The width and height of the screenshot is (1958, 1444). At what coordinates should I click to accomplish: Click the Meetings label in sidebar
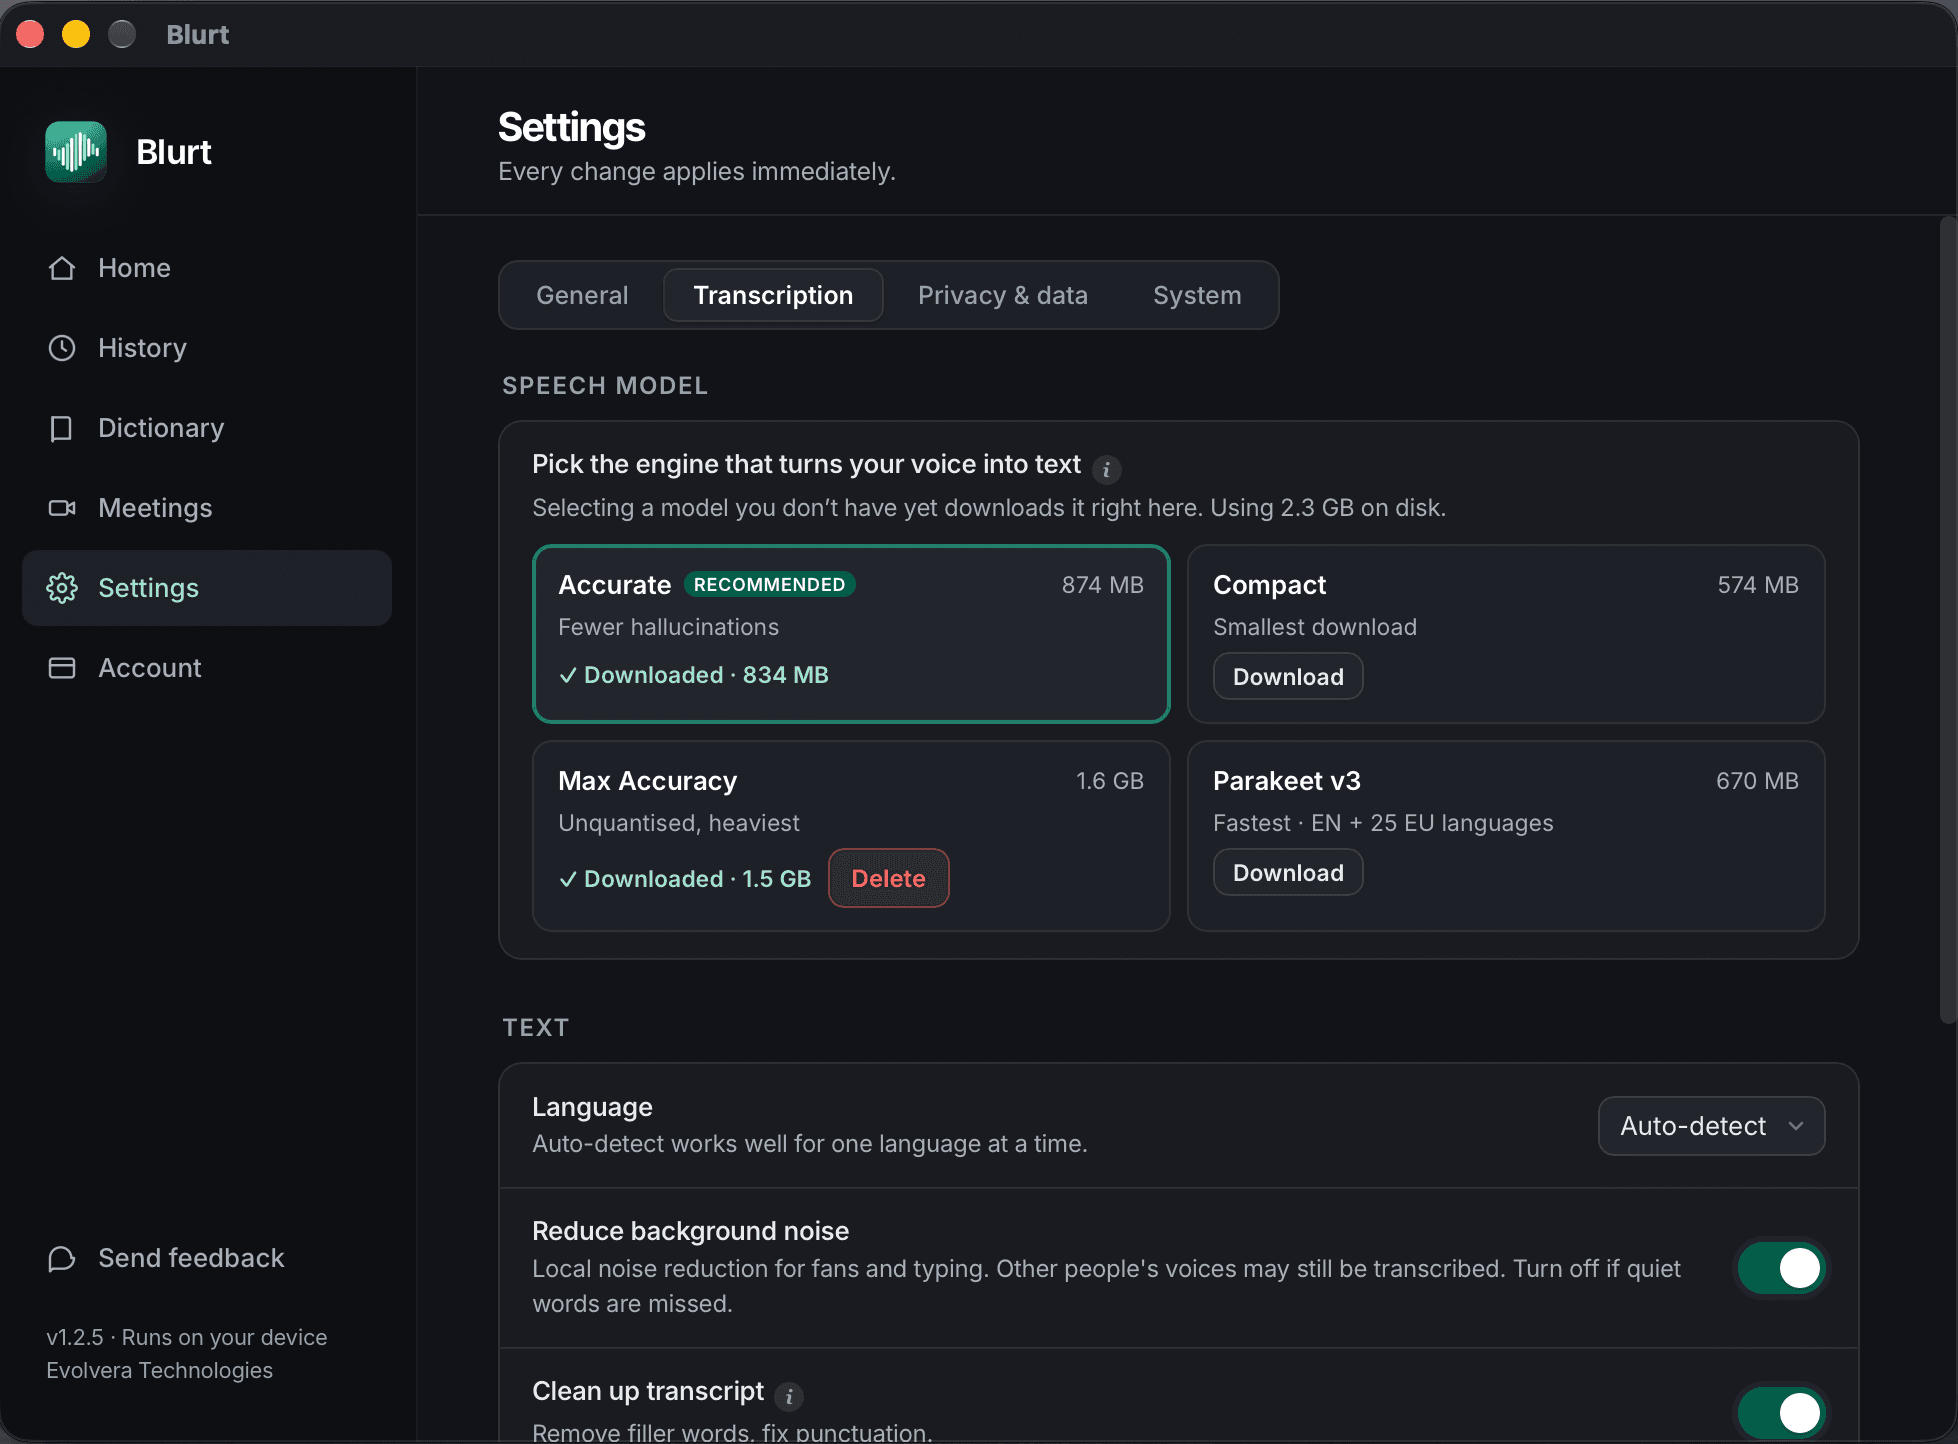[x=155, y=508]
